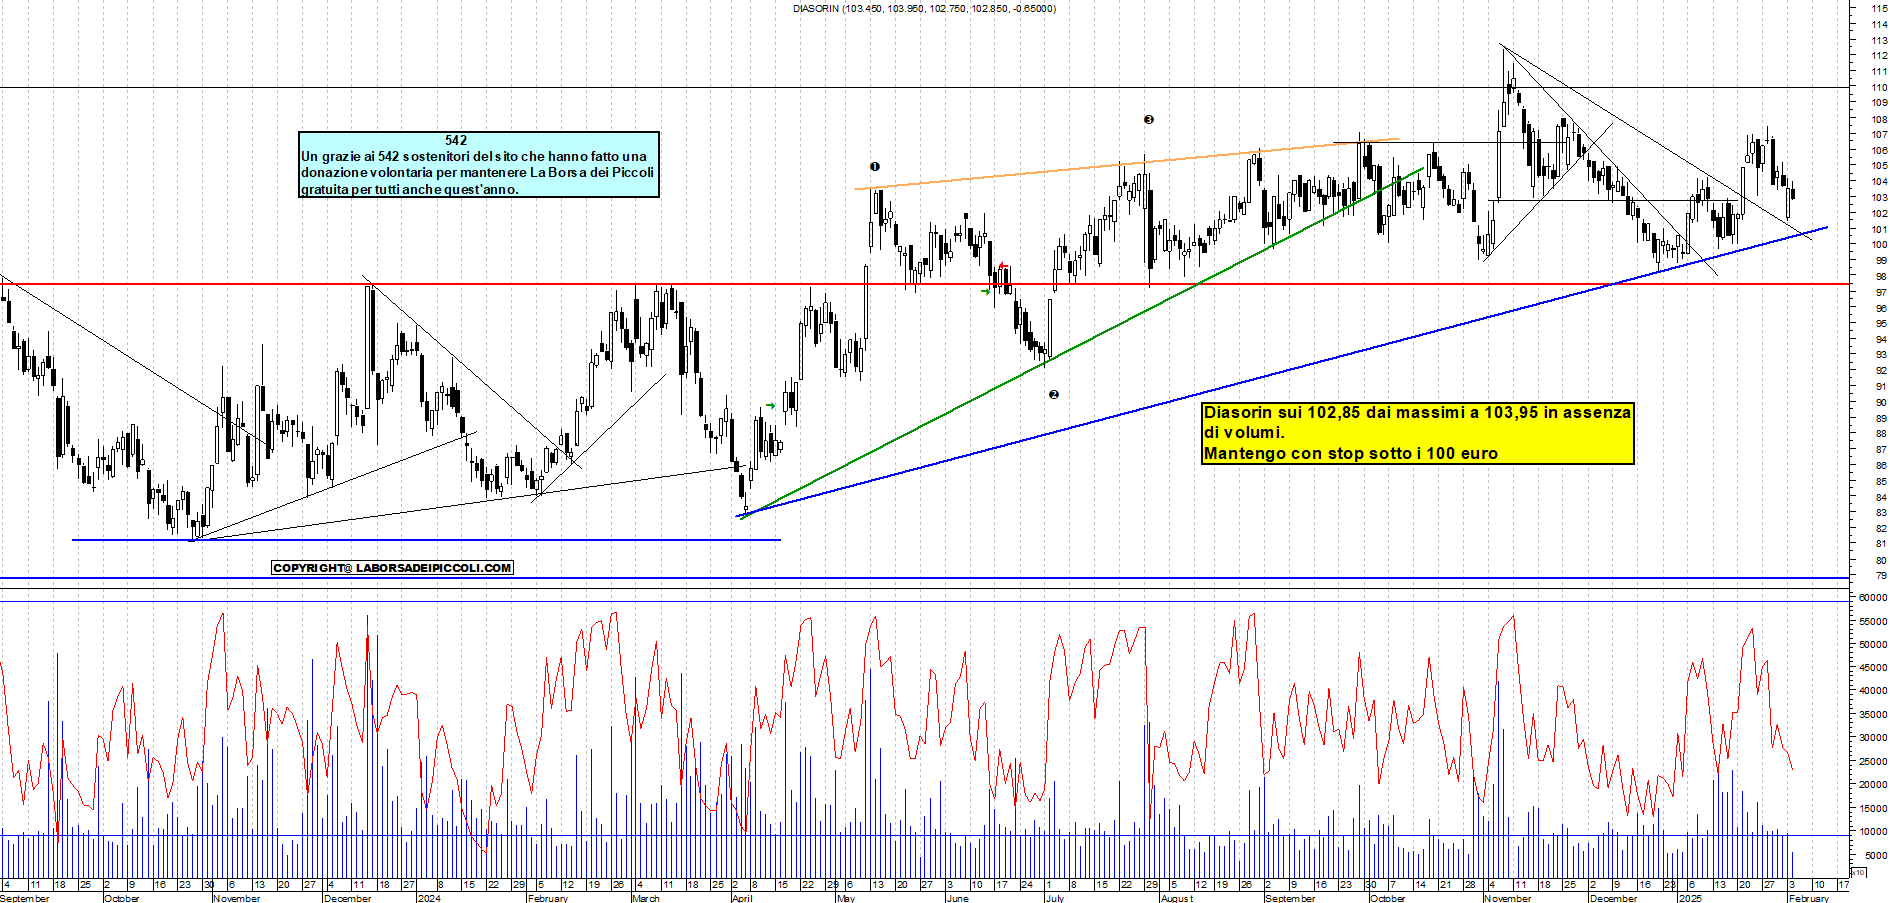Screen dimensions: 1890x903
Task: Click wave marker number 3 above late-July high
Action: [1149, 120]
